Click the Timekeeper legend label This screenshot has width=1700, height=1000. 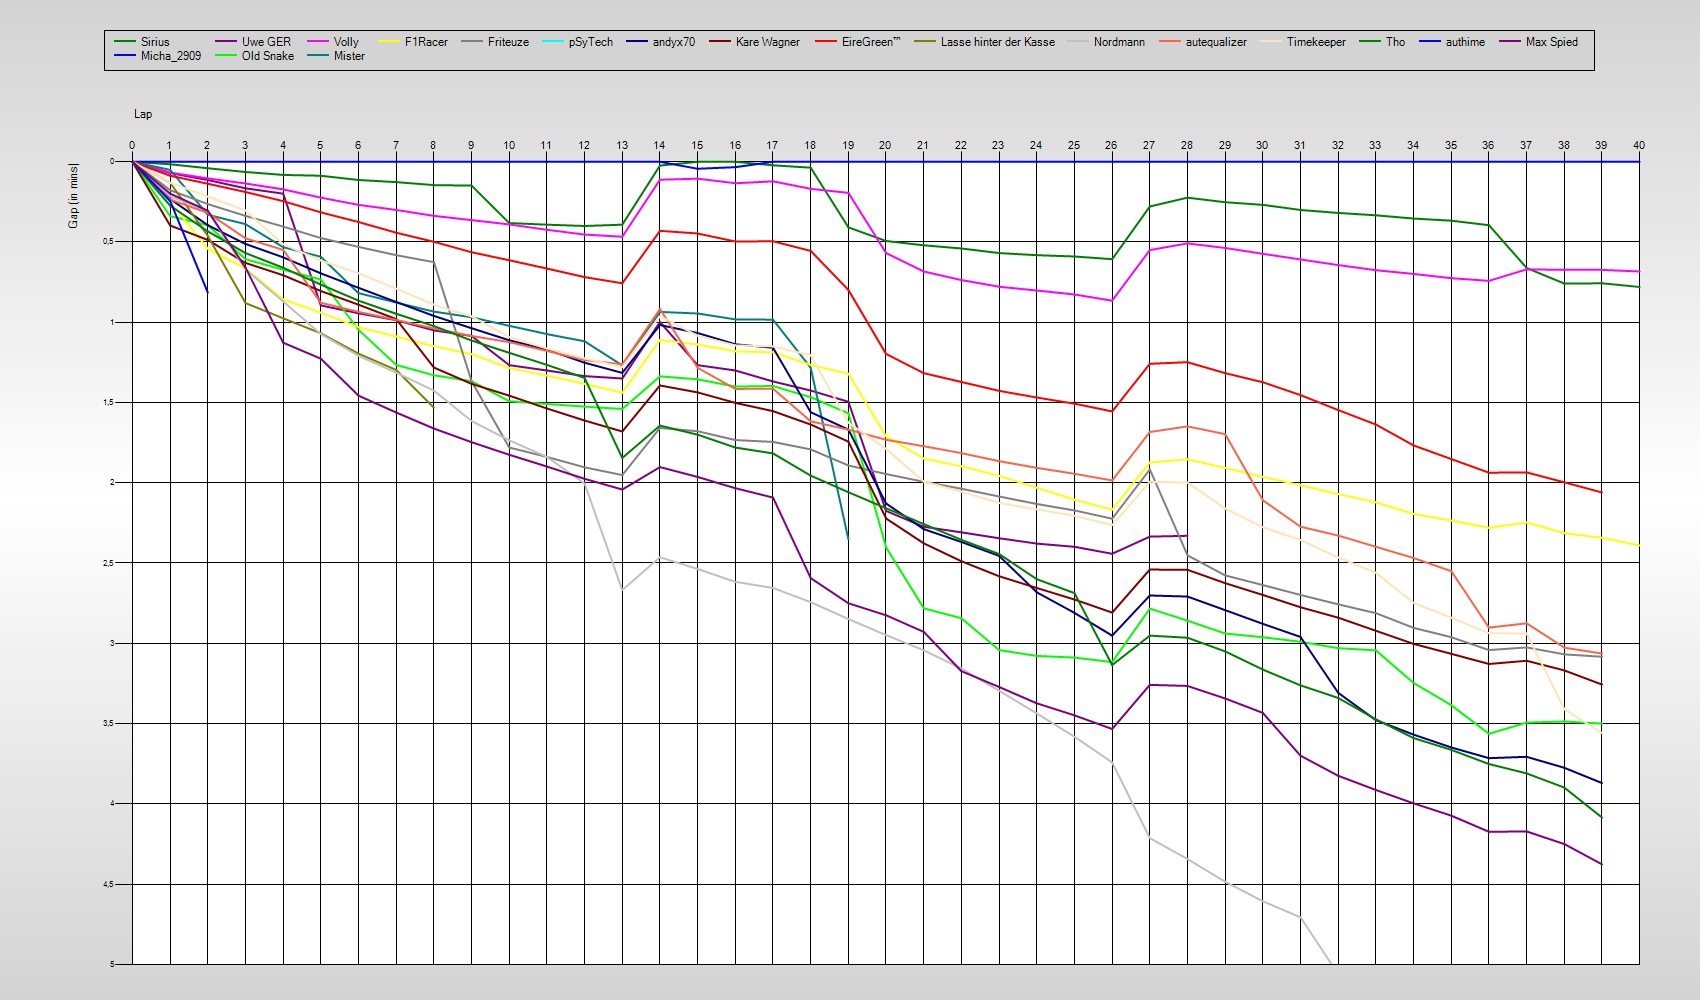1316,42
